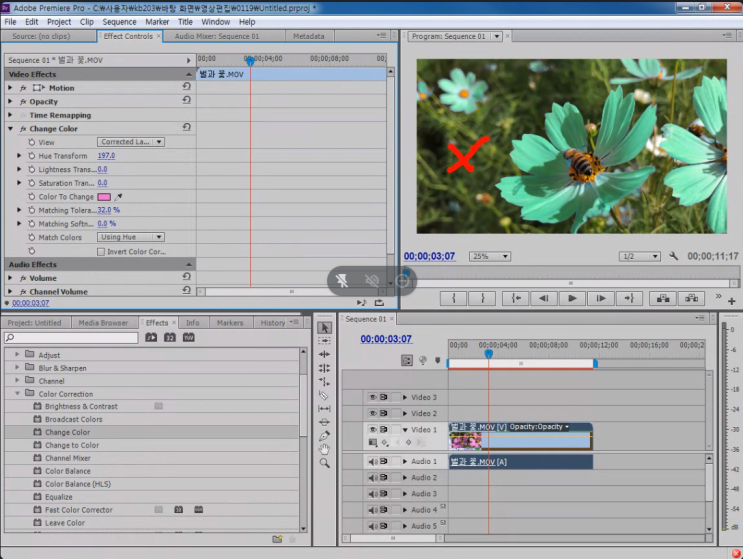Click the pink Color To Change swatch
Image resolution: width=743 pixels, height=559 pixels.
coord(103,197)
